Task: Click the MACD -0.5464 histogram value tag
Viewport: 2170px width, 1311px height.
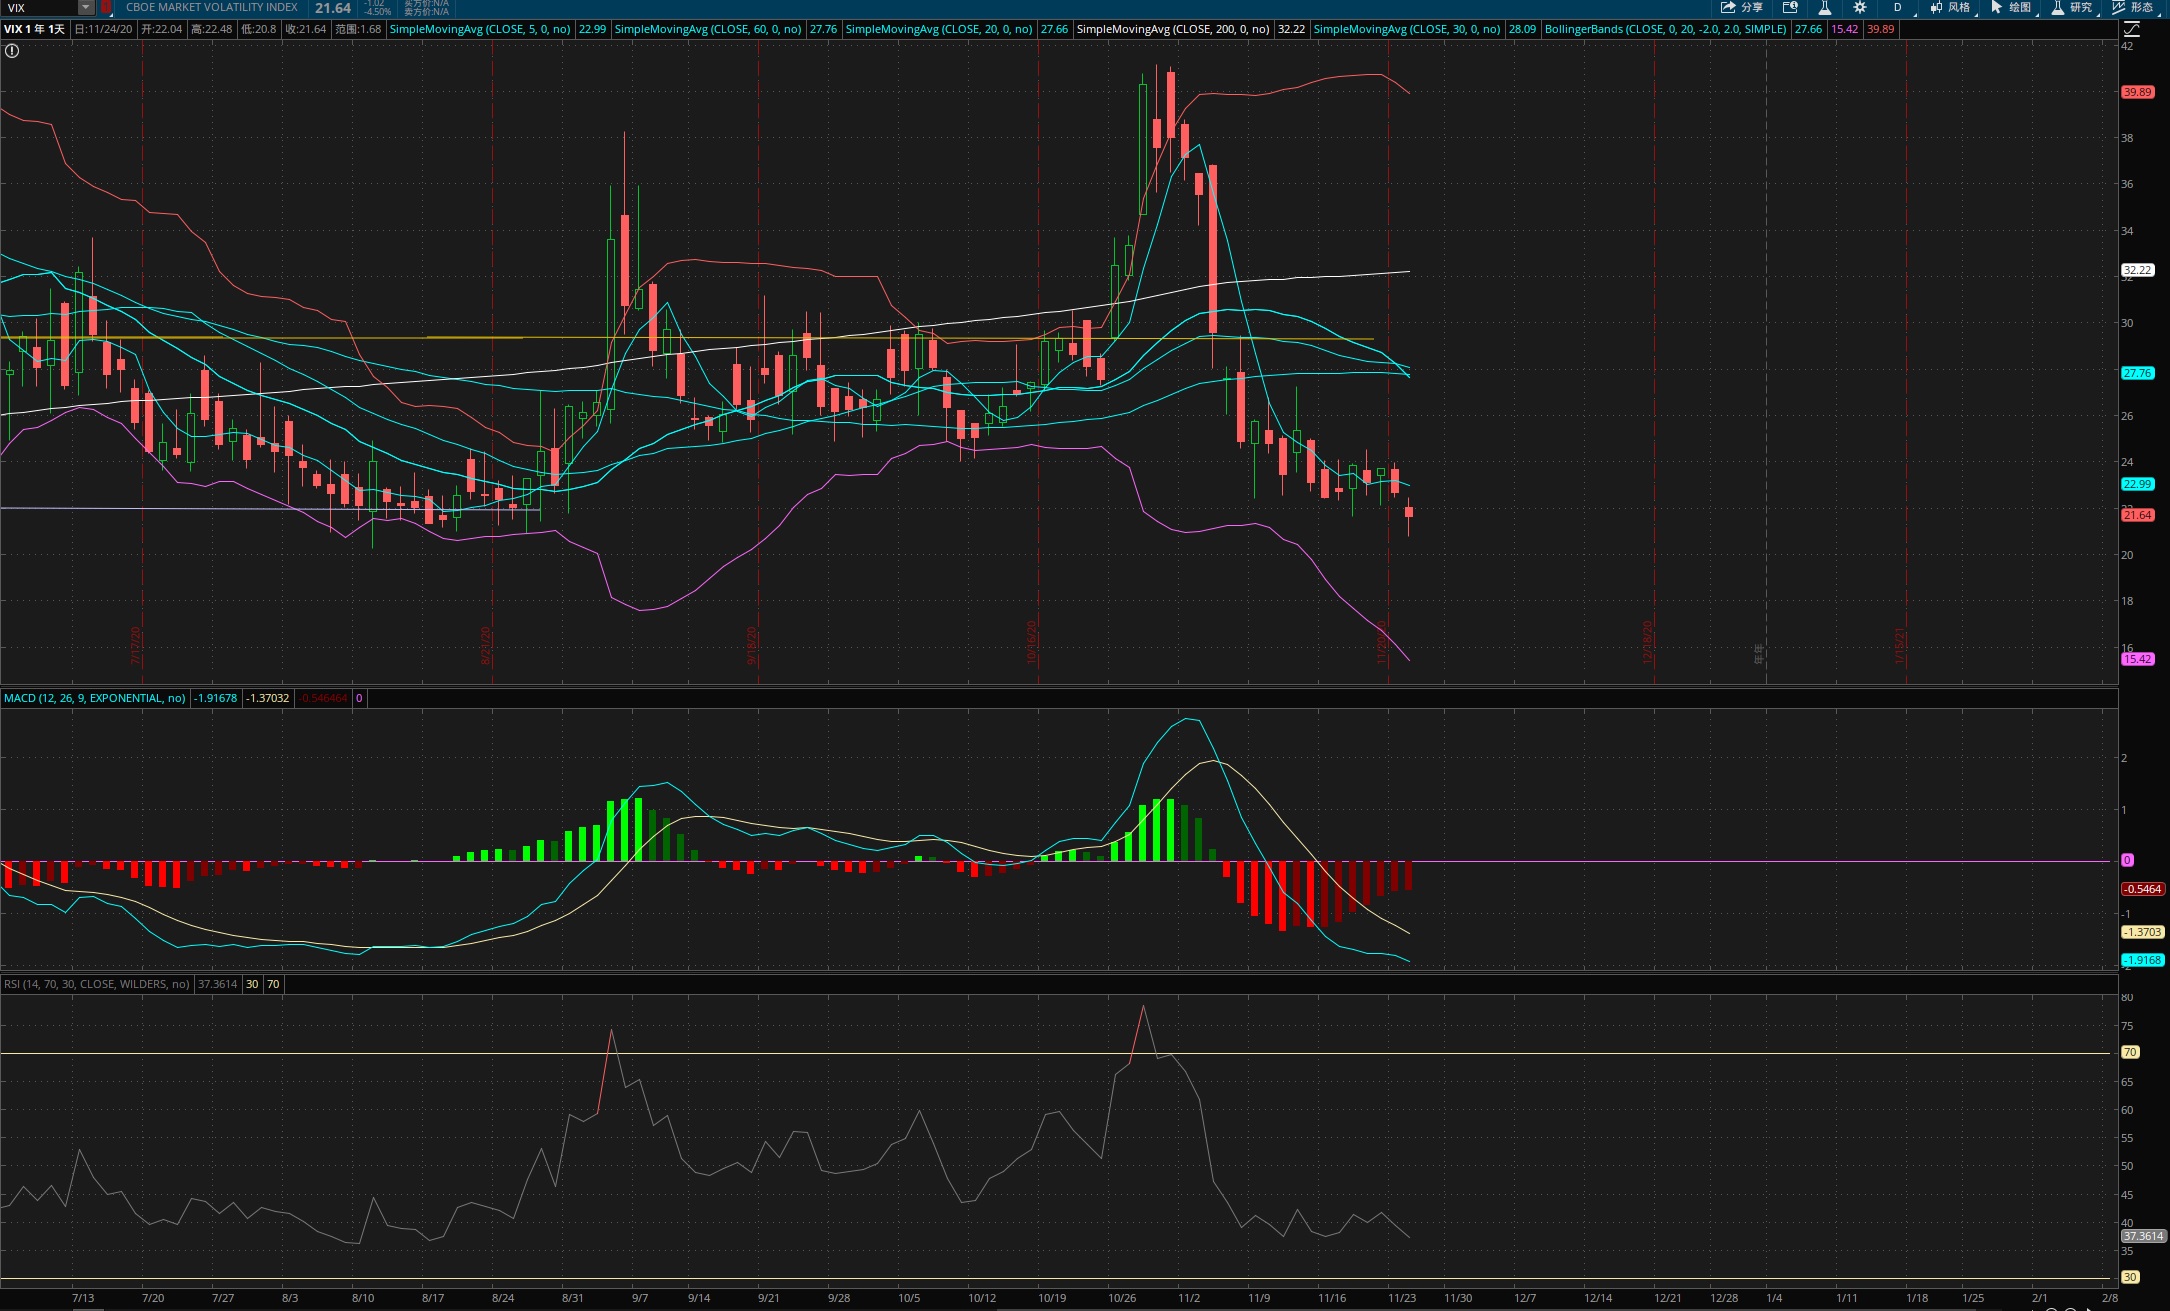Action: coord(2143,889)
